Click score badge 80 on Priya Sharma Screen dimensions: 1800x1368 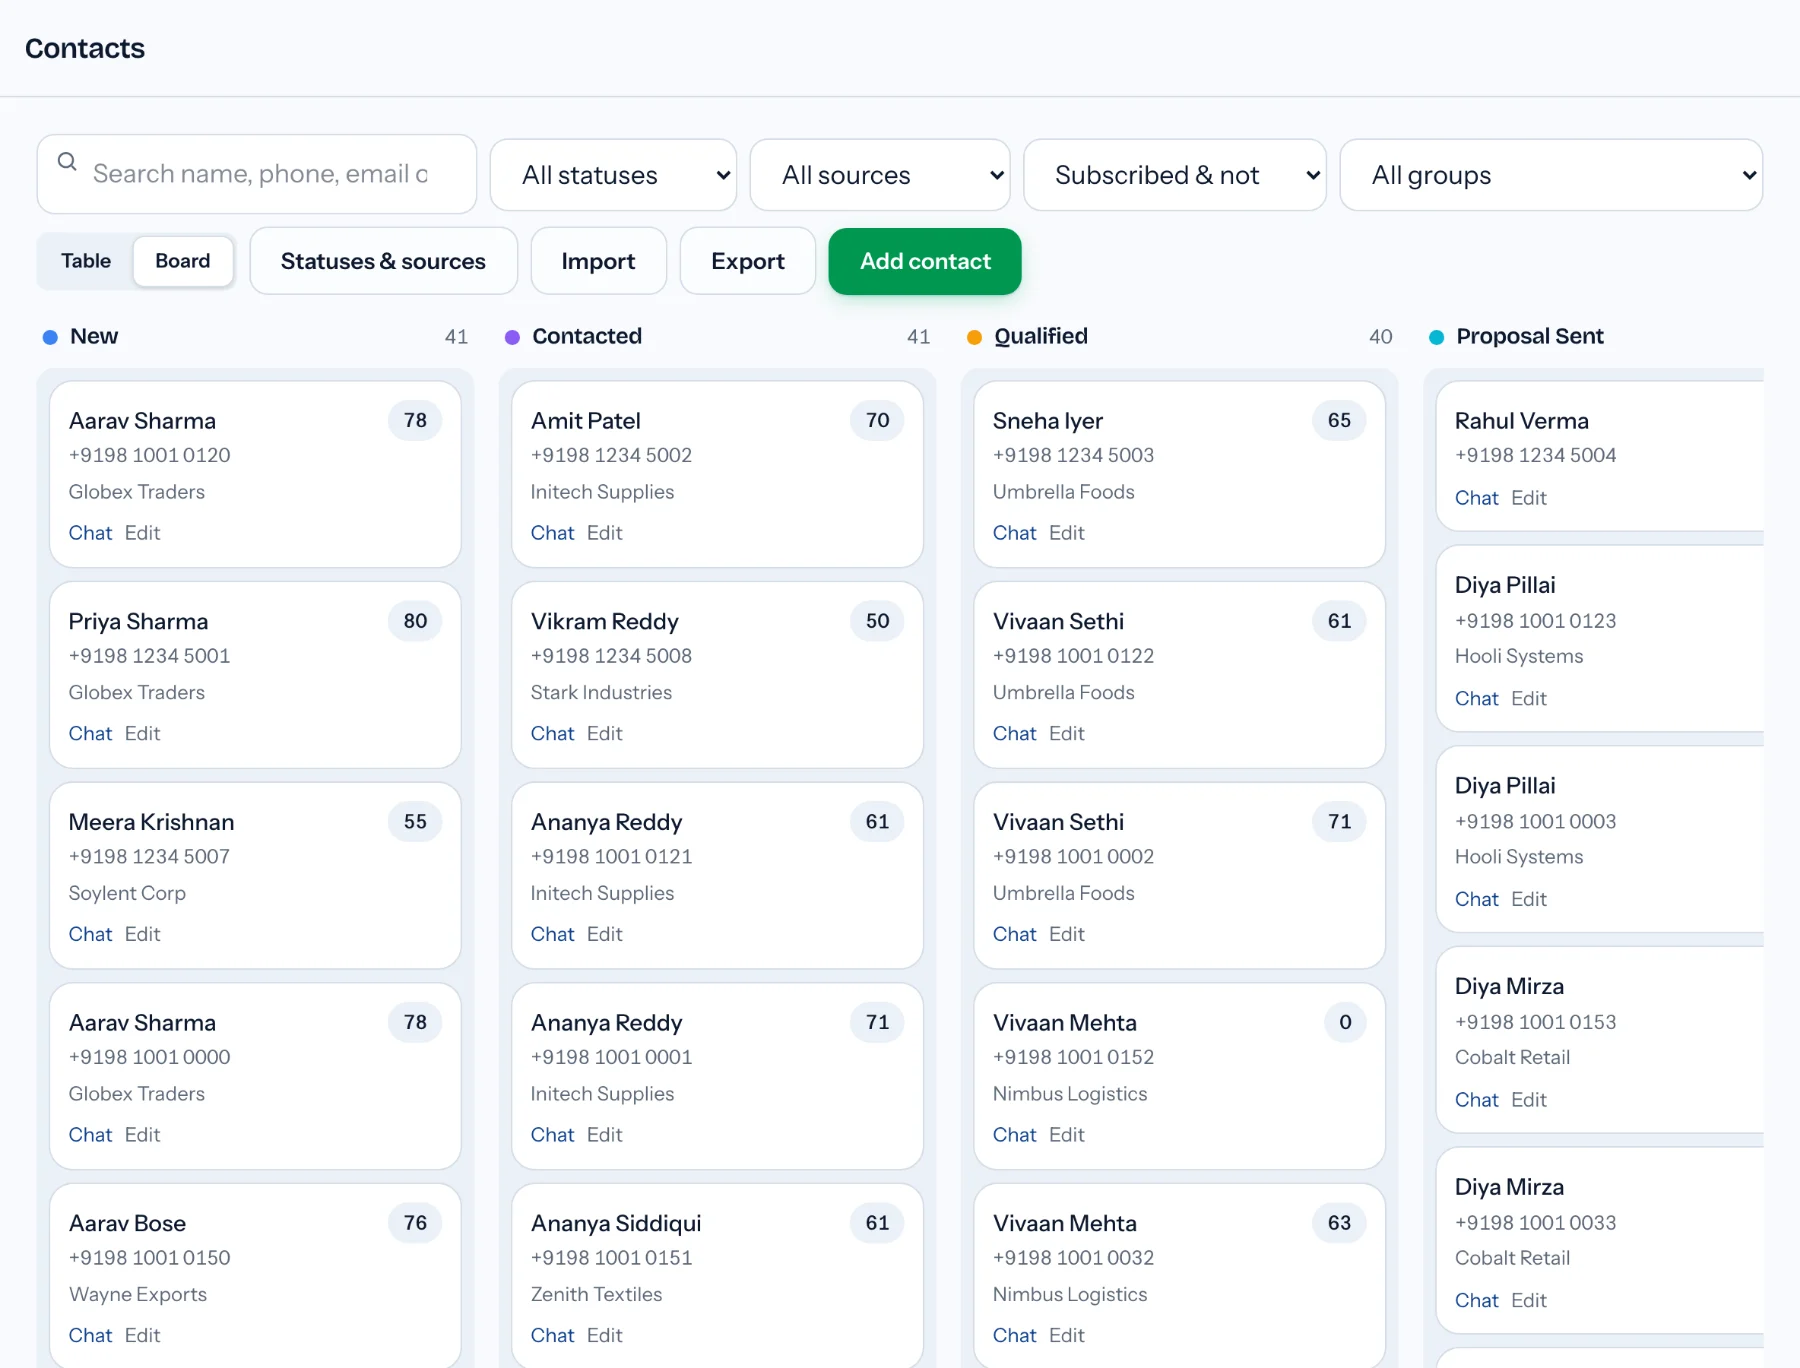(415, 621)
